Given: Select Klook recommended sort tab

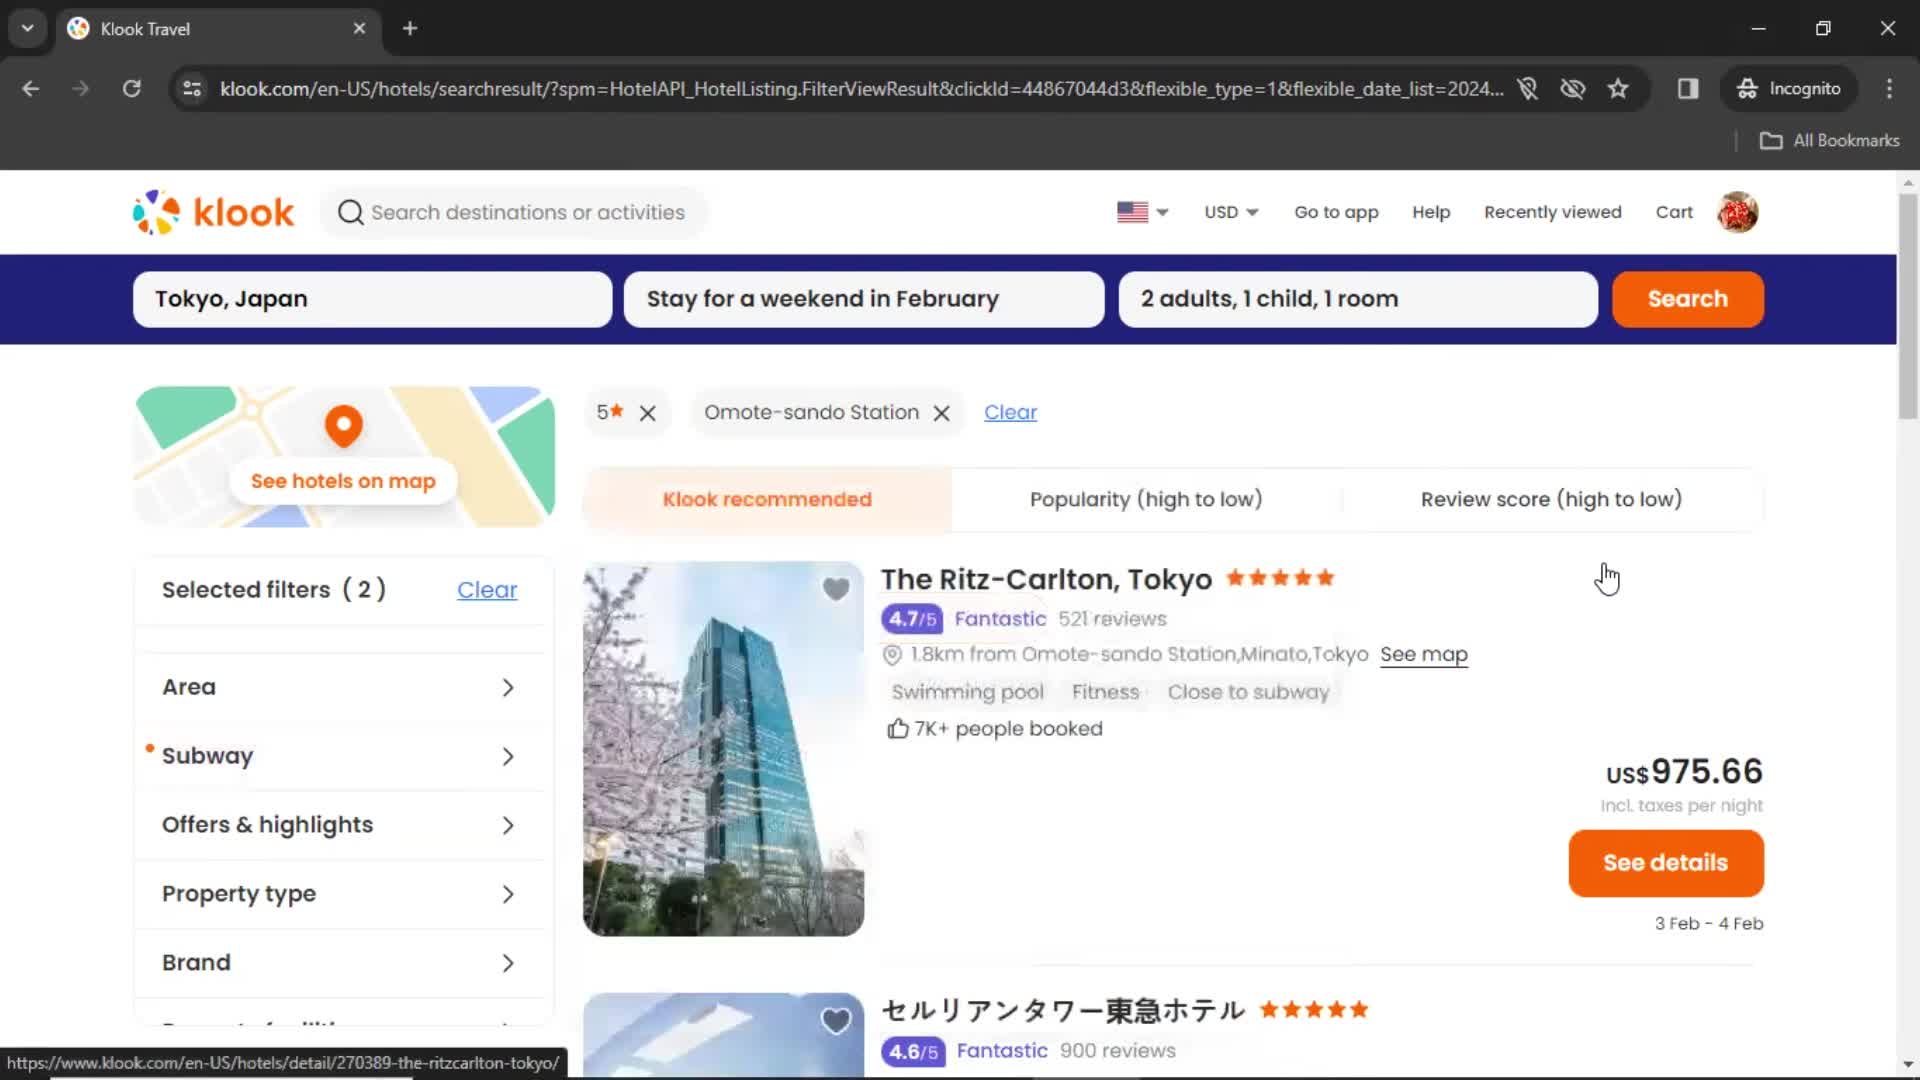Looking at the screenshot, I should (x=767, y=499).
